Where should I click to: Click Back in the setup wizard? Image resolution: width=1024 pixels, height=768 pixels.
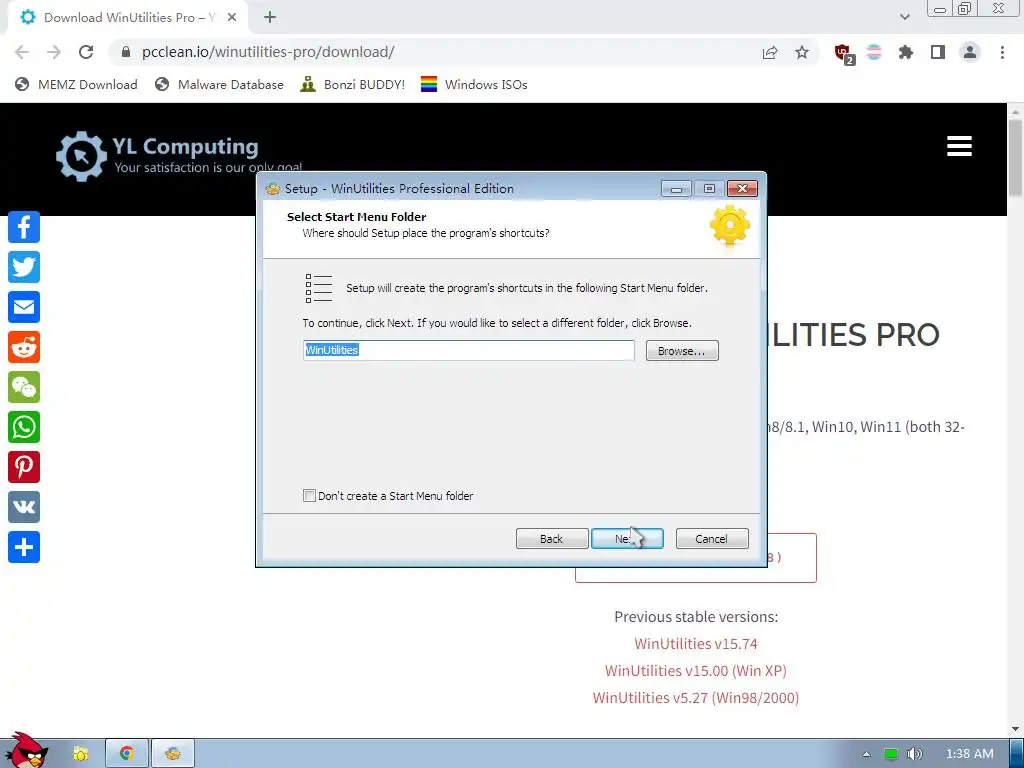point(552,539)
